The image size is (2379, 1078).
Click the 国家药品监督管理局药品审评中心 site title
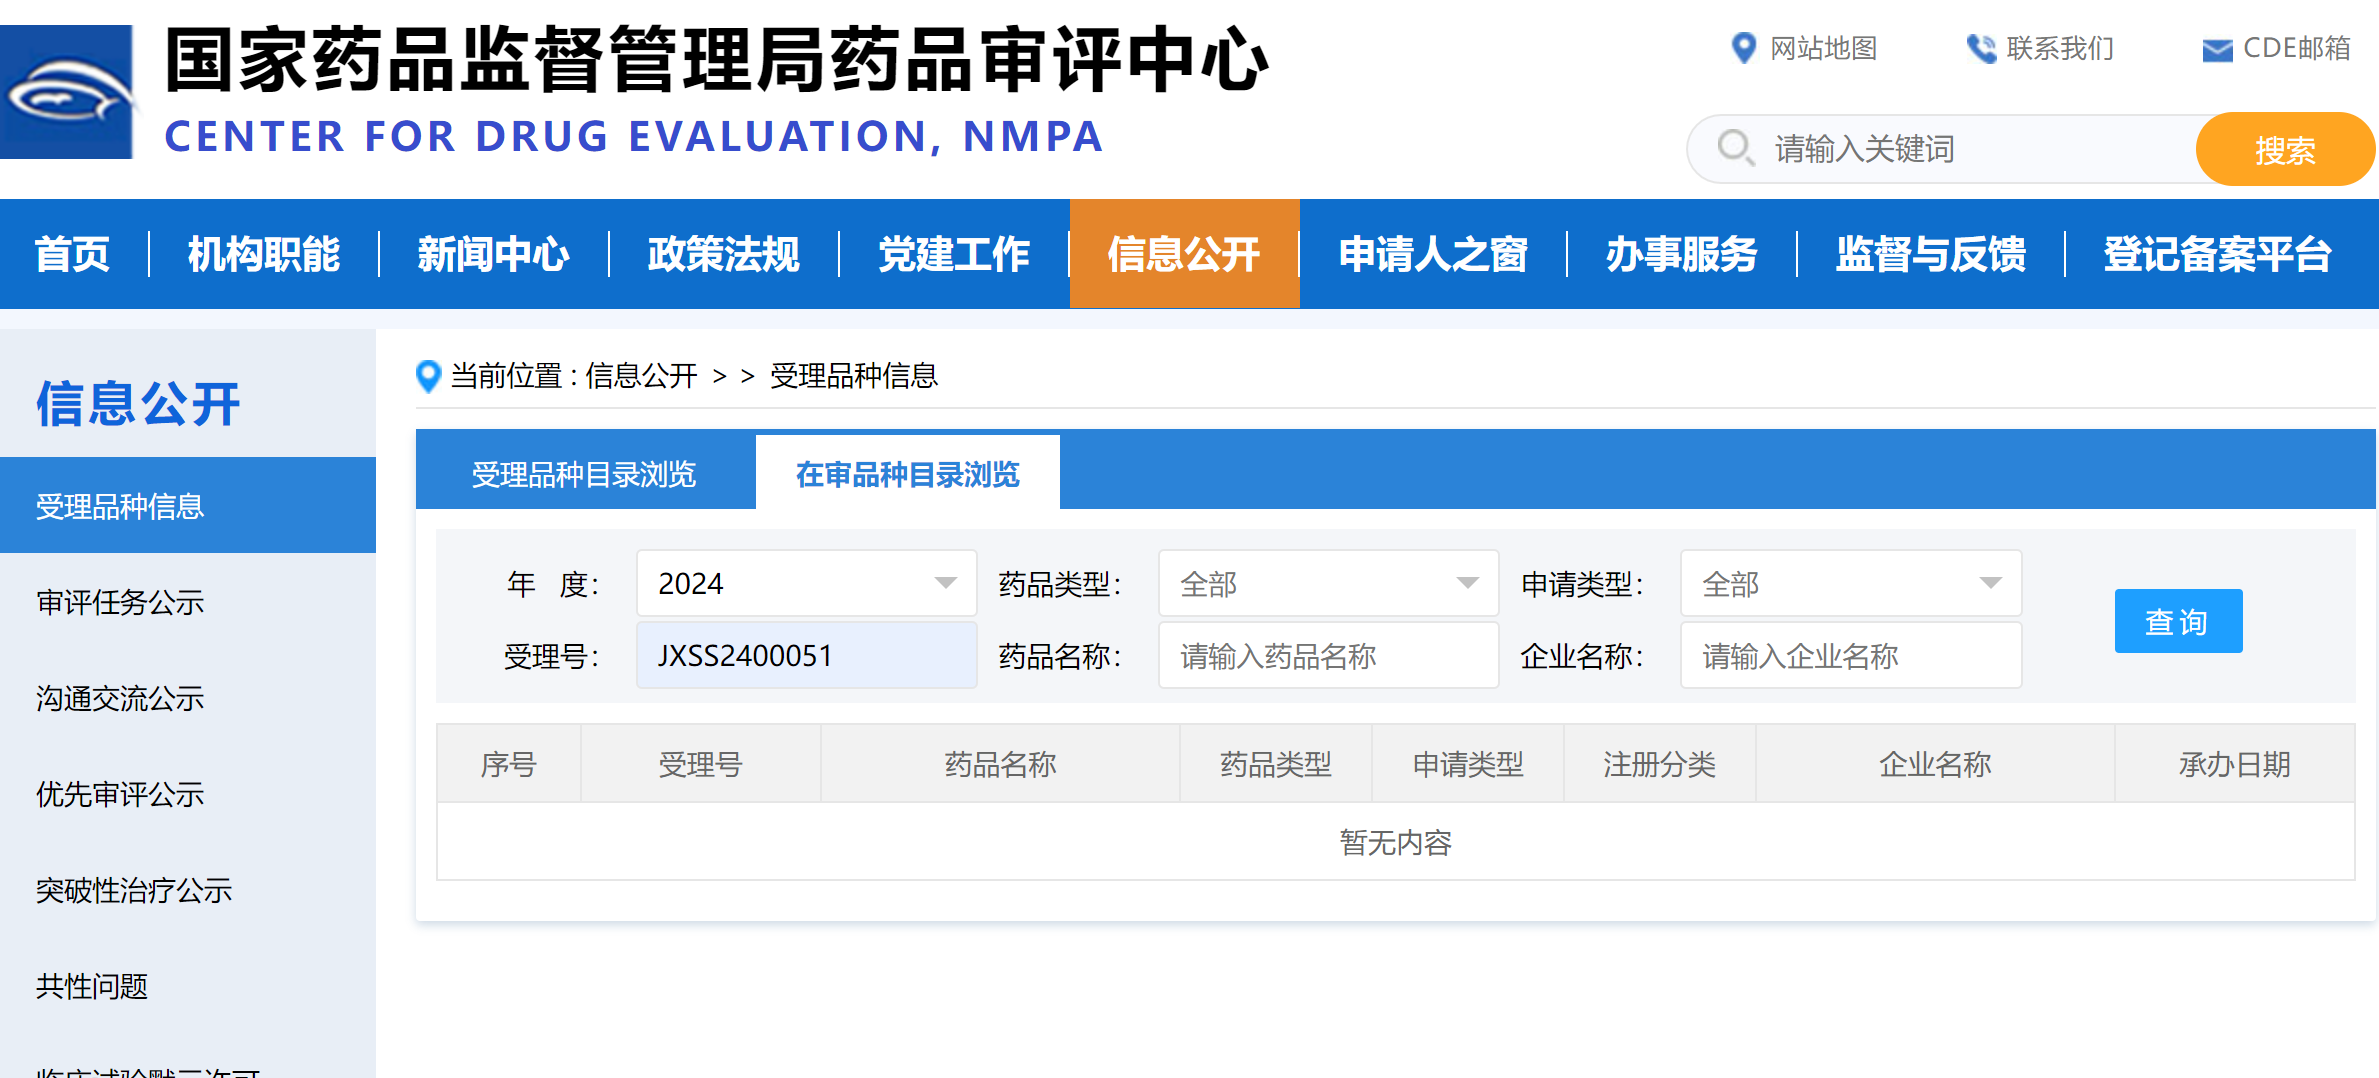(716, 60)
